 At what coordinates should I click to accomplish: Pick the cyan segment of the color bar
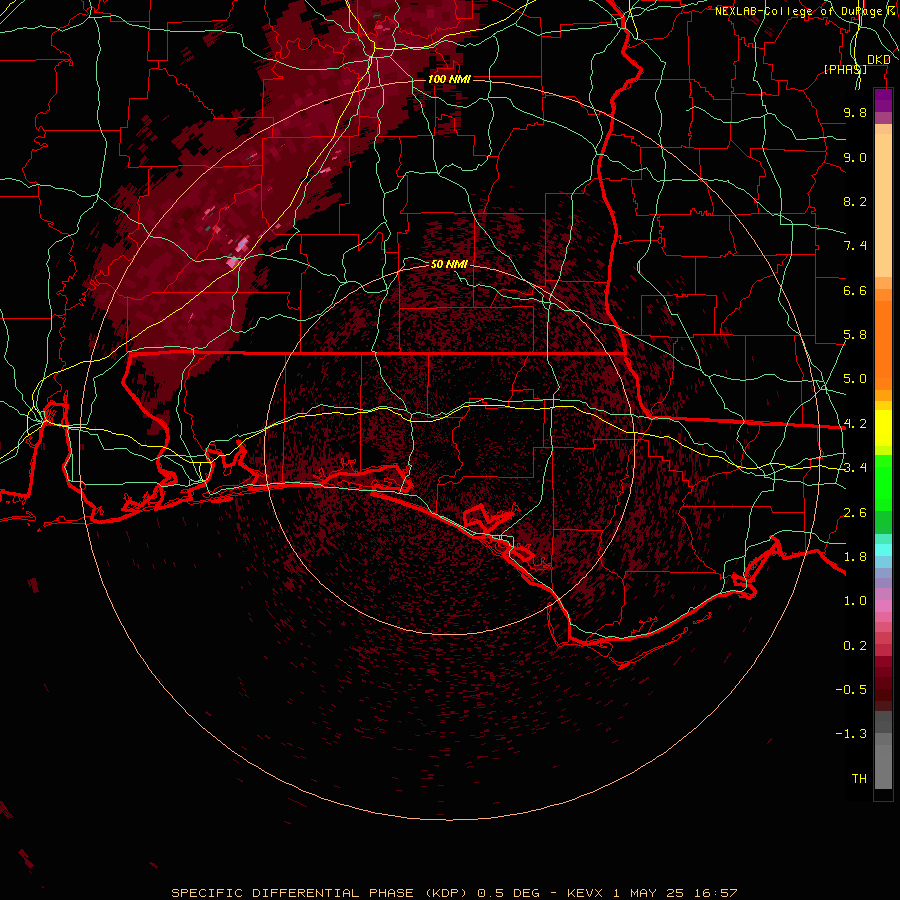click(883, 549)
